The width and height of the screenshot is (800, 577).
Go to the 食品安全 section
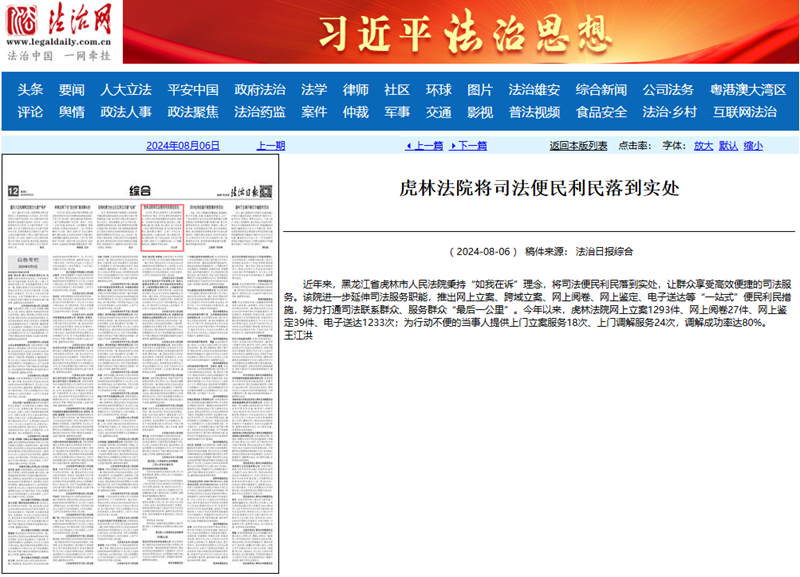pos(601,112)
